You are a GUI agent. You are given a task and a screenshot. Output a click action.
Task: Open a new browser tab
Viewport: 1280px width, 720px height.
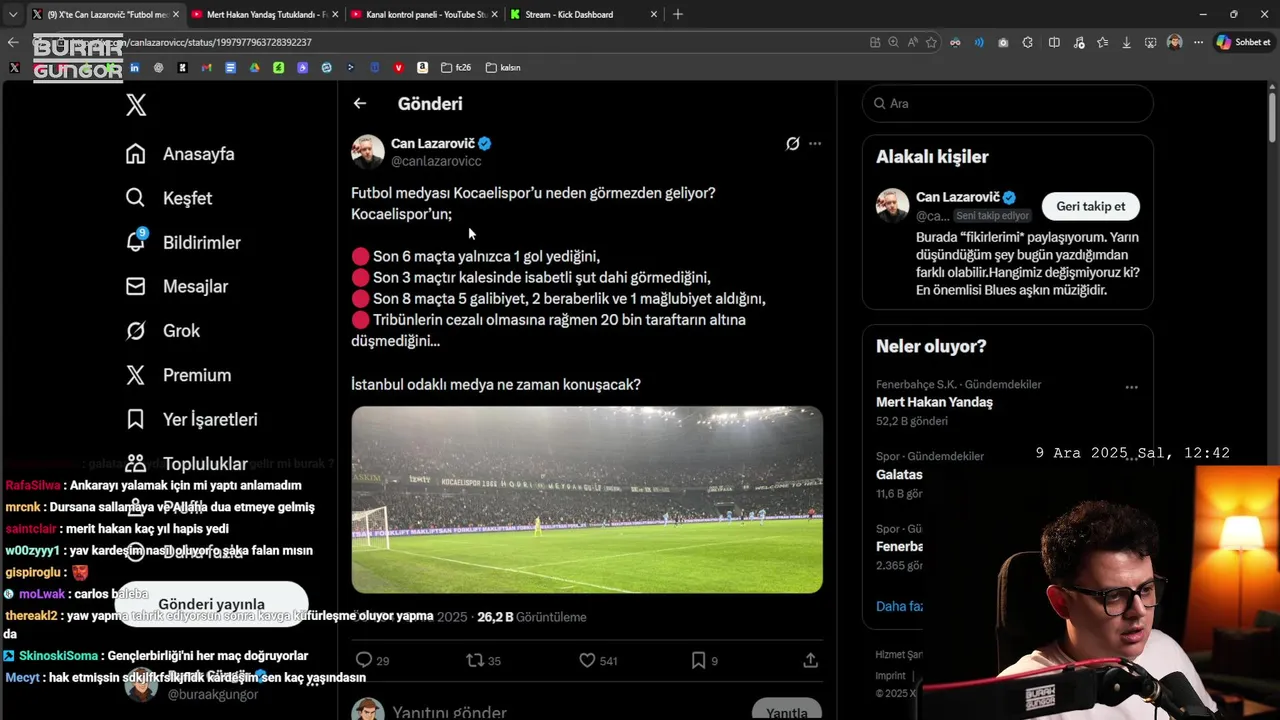point(678,14)
